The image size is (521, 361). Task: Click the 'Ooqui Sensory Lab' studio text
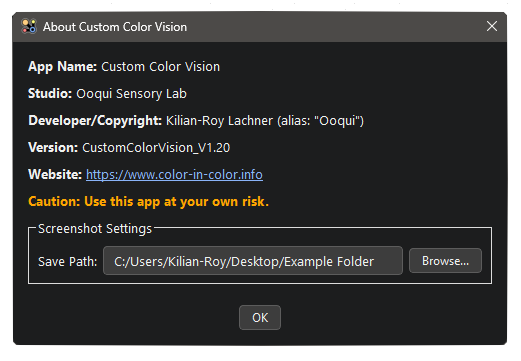131,94
